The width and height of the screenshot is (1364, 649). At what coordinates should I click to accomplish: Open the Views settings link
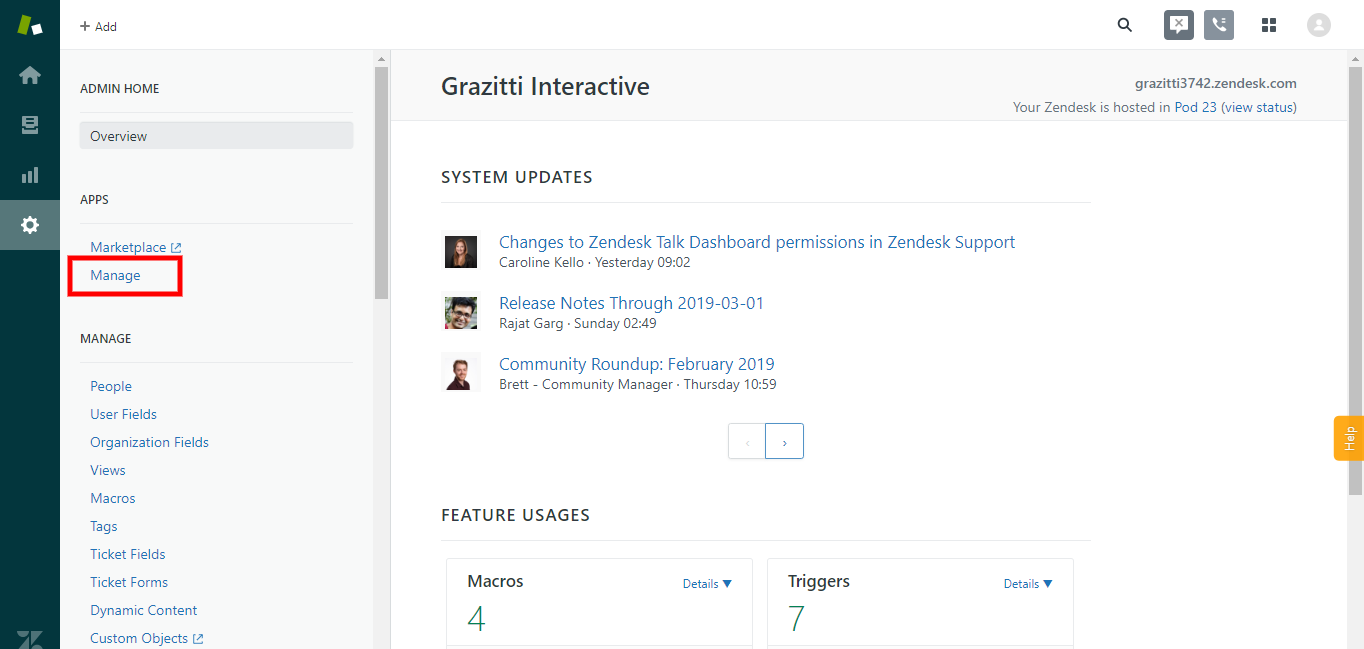(108, 470)
